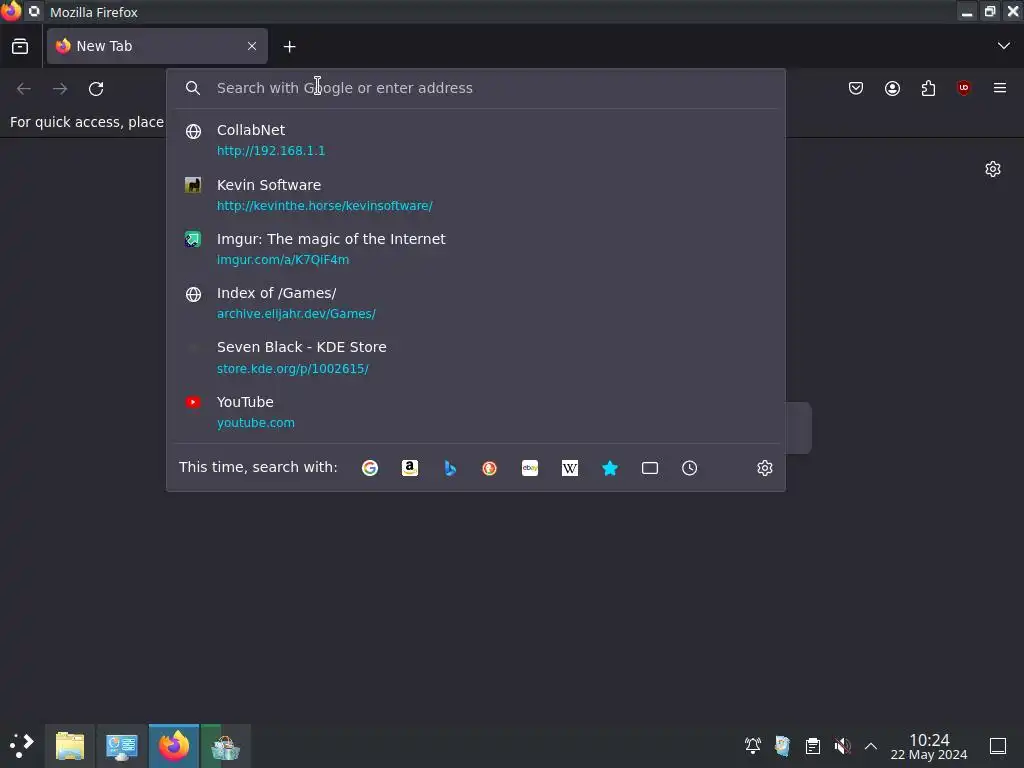This screenshot has height=768, width=1024.
Task: Open Firefox View (recent browsing)
Action: coord(20,46)
